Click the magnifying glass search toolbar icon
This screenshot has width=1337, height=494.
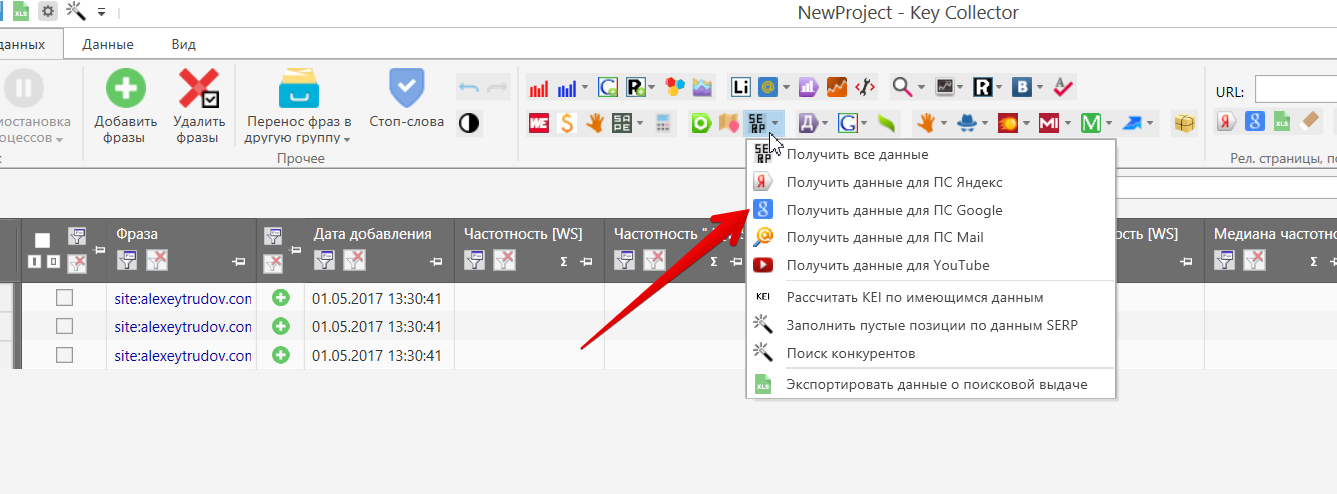pyautogui.click(x=901, y=87)
